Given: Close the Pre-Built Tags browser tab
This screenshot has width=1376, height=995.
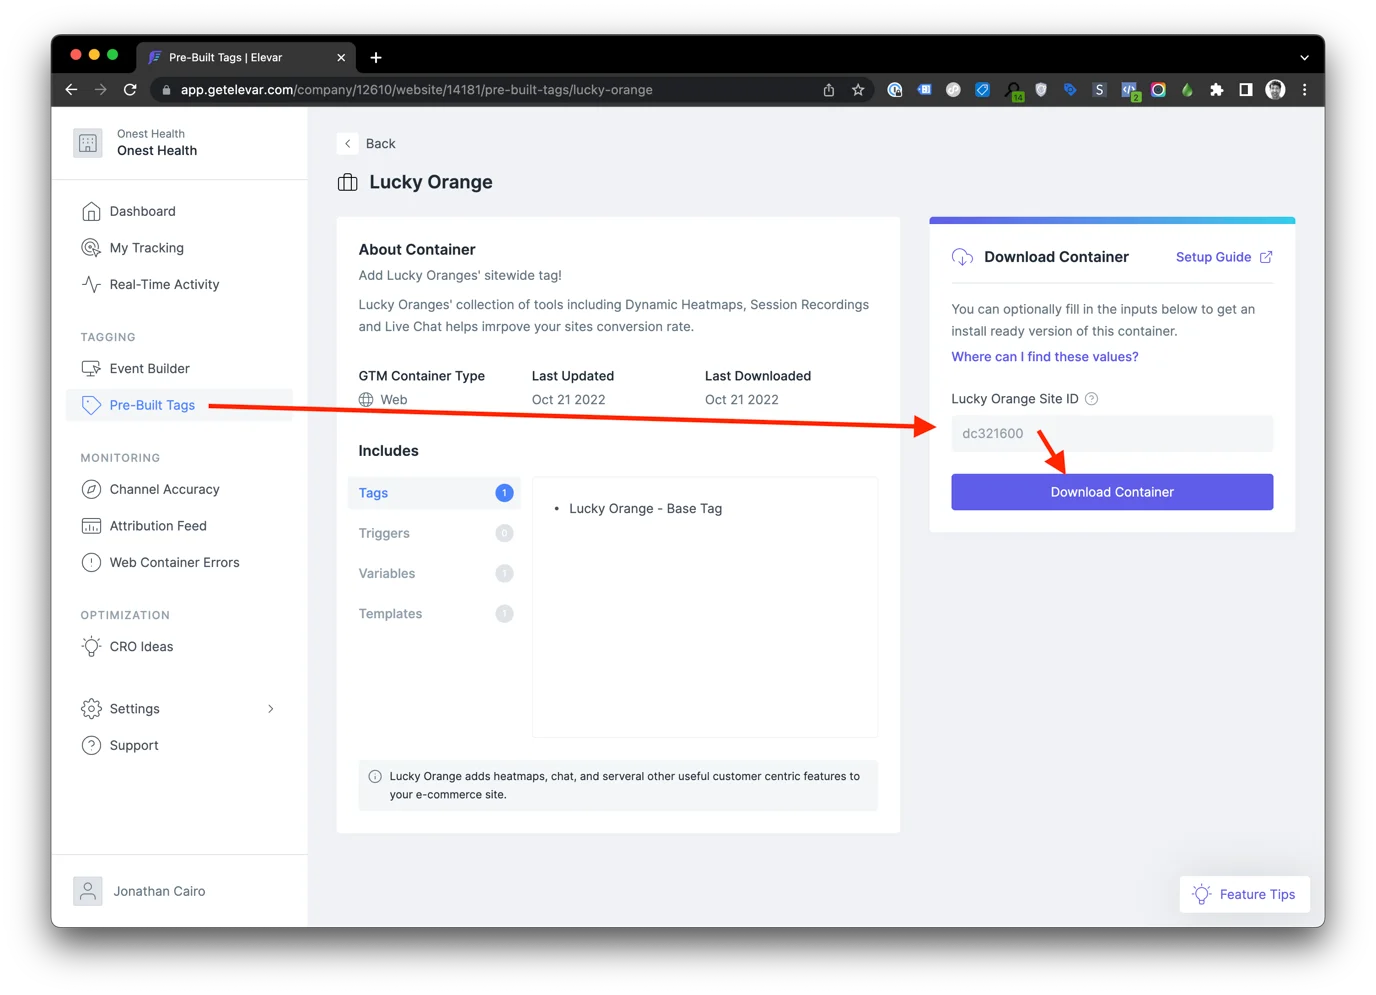Looking at the screenshot, I should pos(341,58).
